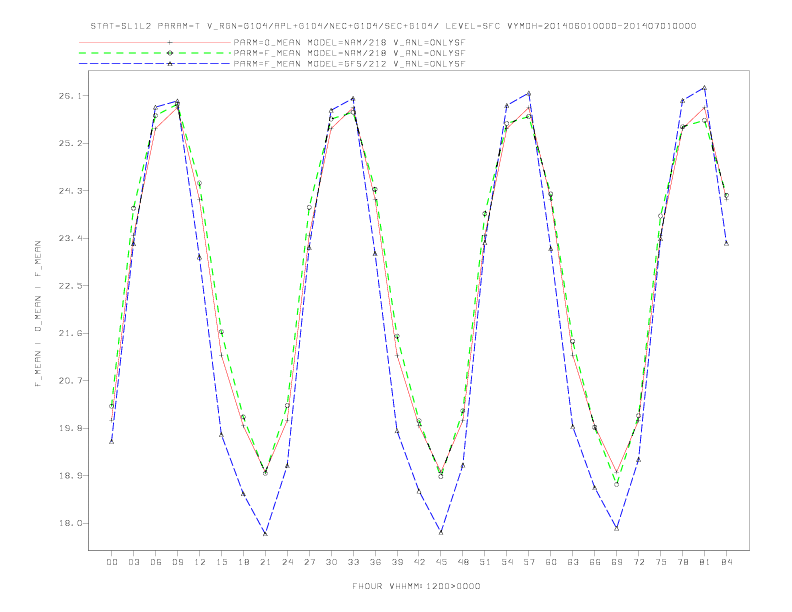Click x-axis tick label 63

coord(573,562)
